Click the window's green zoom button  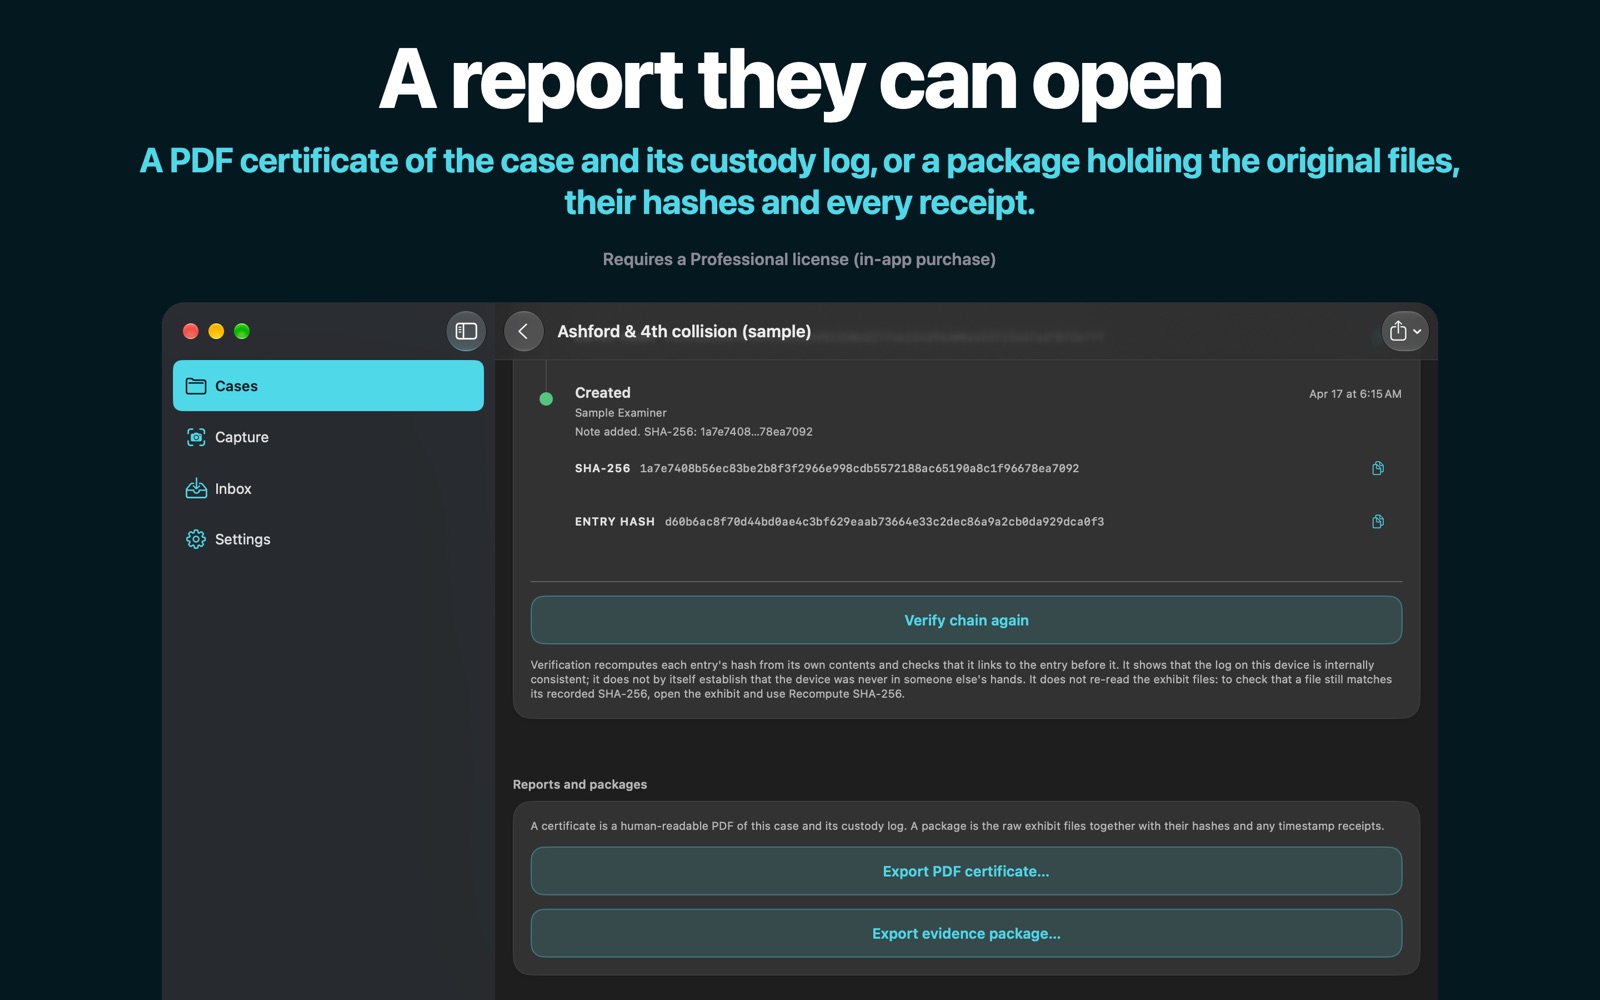[242, 331]
